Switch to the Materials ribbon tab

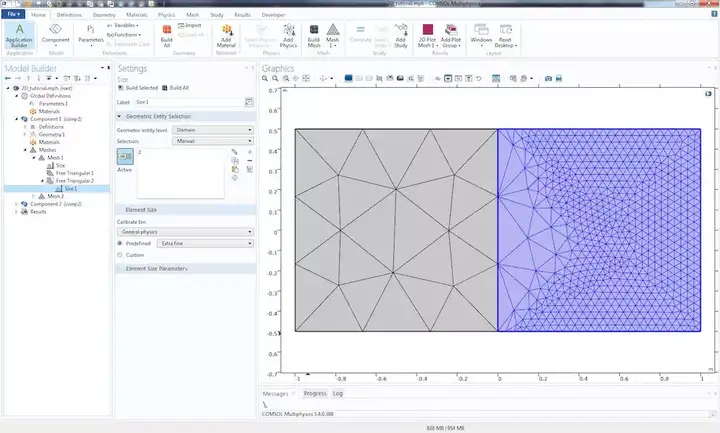137,15
